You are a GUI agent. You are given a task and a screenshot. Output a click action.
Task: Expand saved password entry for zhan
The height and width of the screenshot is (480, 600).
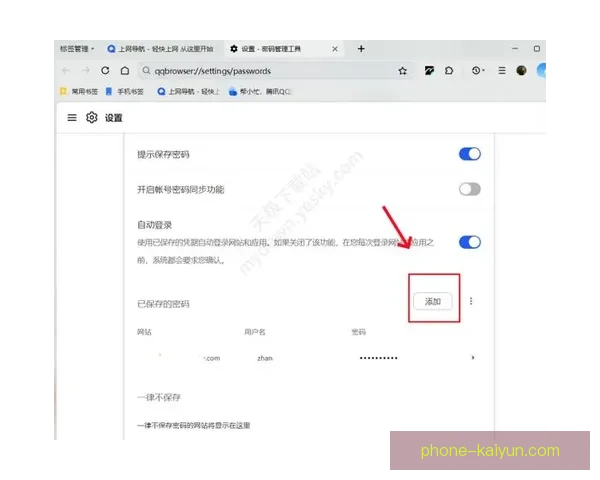click(x=473, y=358)
